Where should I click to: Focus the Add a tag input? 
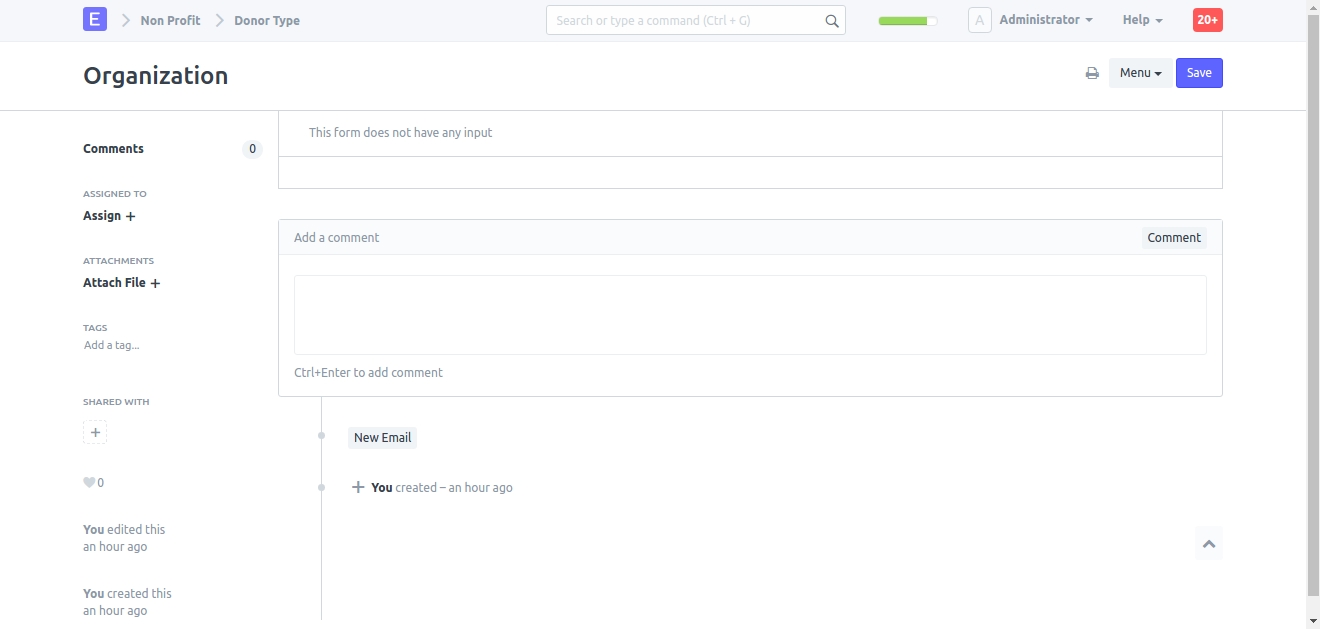[x=112, y=346]
